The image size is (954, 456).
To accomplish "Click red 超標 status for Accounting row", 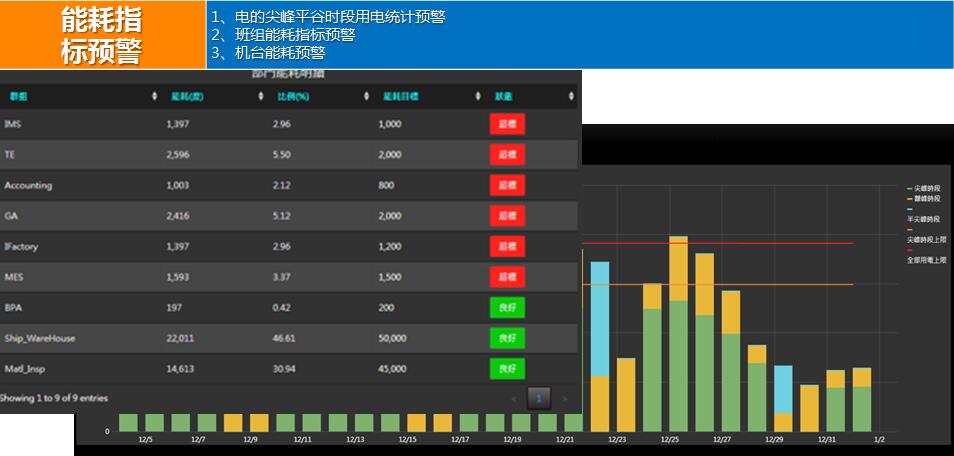I will point(507,185).
